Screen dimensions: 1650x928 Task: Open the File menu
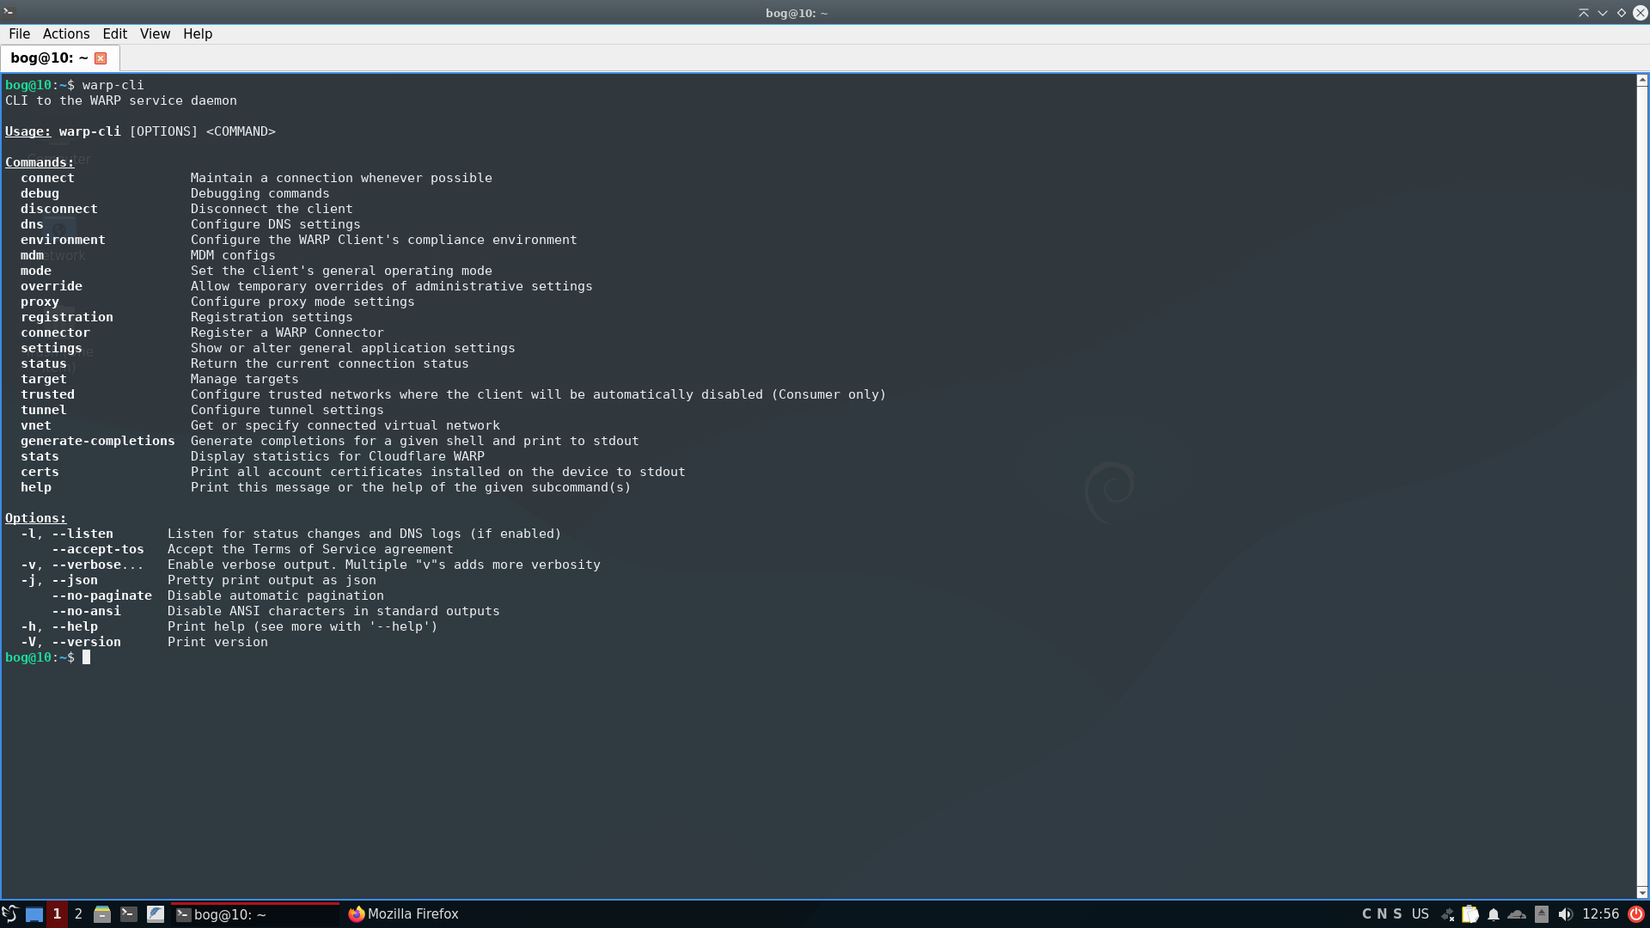pos(19,34)
